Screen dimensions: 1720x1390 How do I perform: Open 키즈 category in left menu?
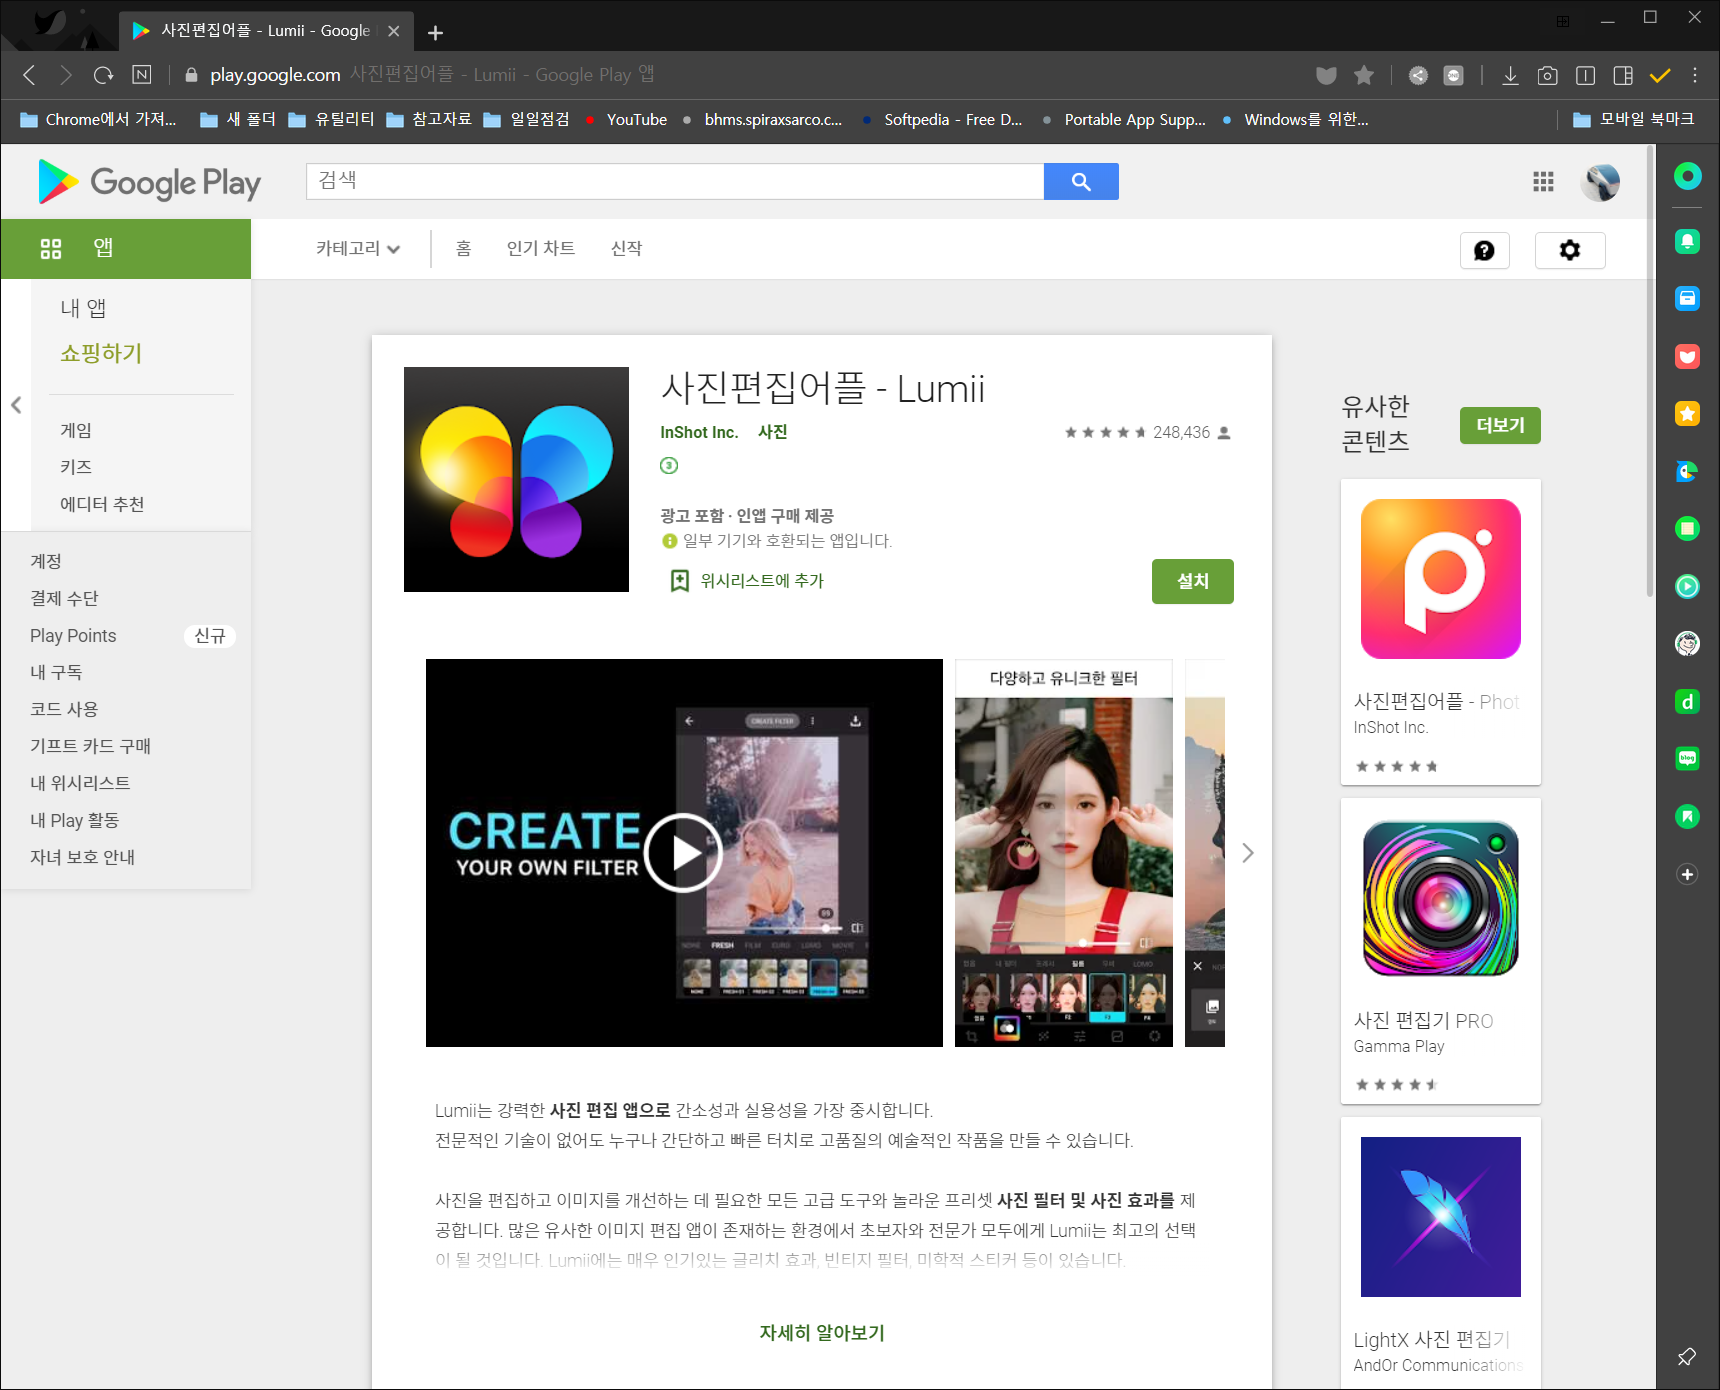point(76,467)
